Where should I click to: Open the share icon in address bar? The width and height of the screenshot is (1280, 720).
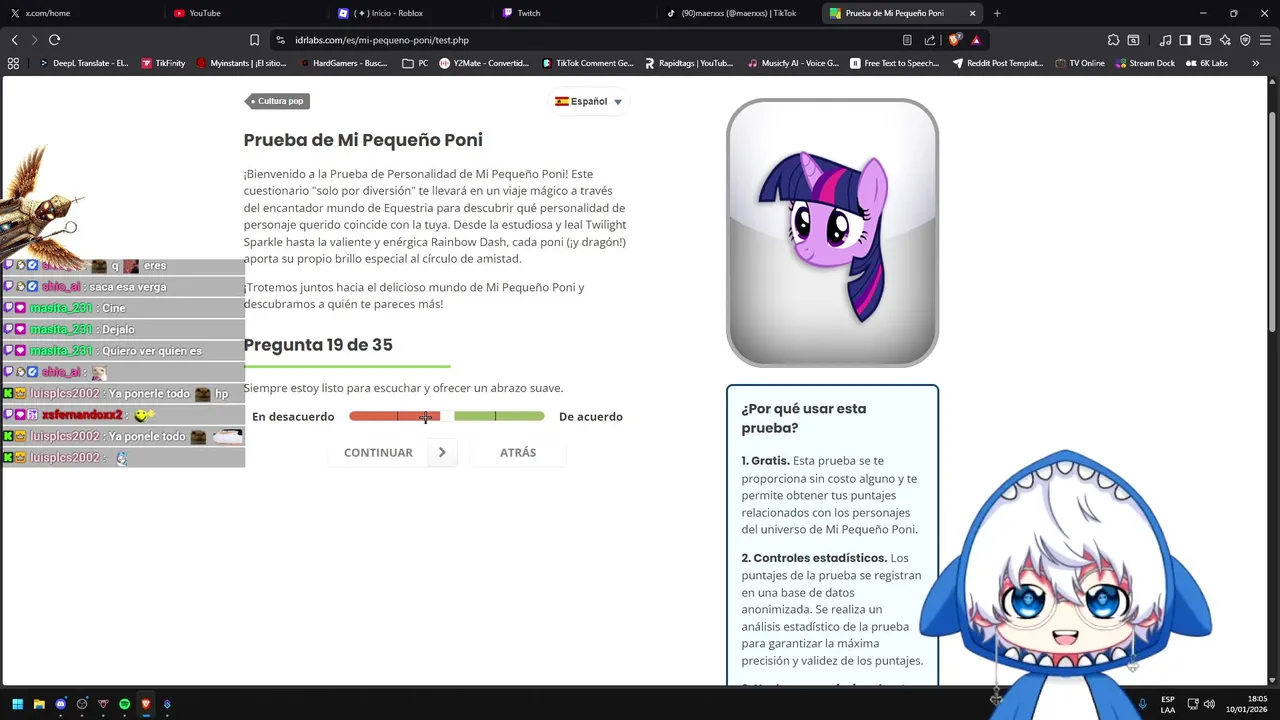[x=930, y=40]
